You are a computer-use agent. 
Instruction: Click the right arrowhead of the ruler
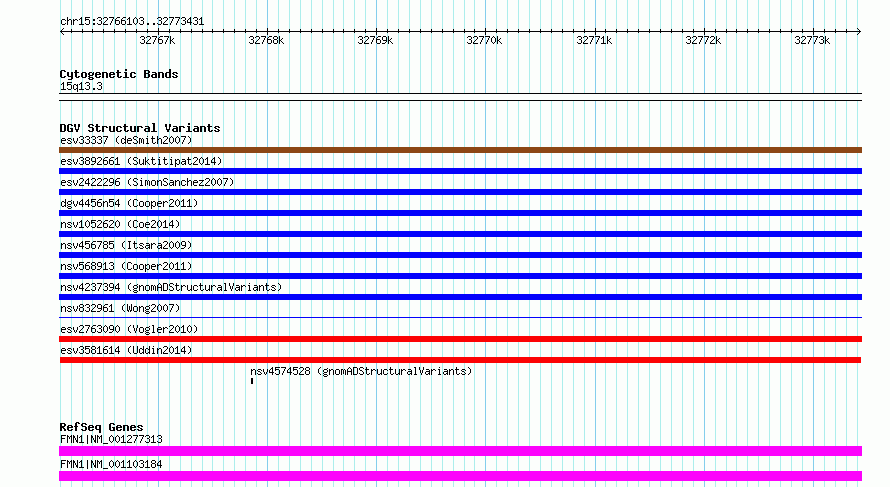tap(859, 31)
